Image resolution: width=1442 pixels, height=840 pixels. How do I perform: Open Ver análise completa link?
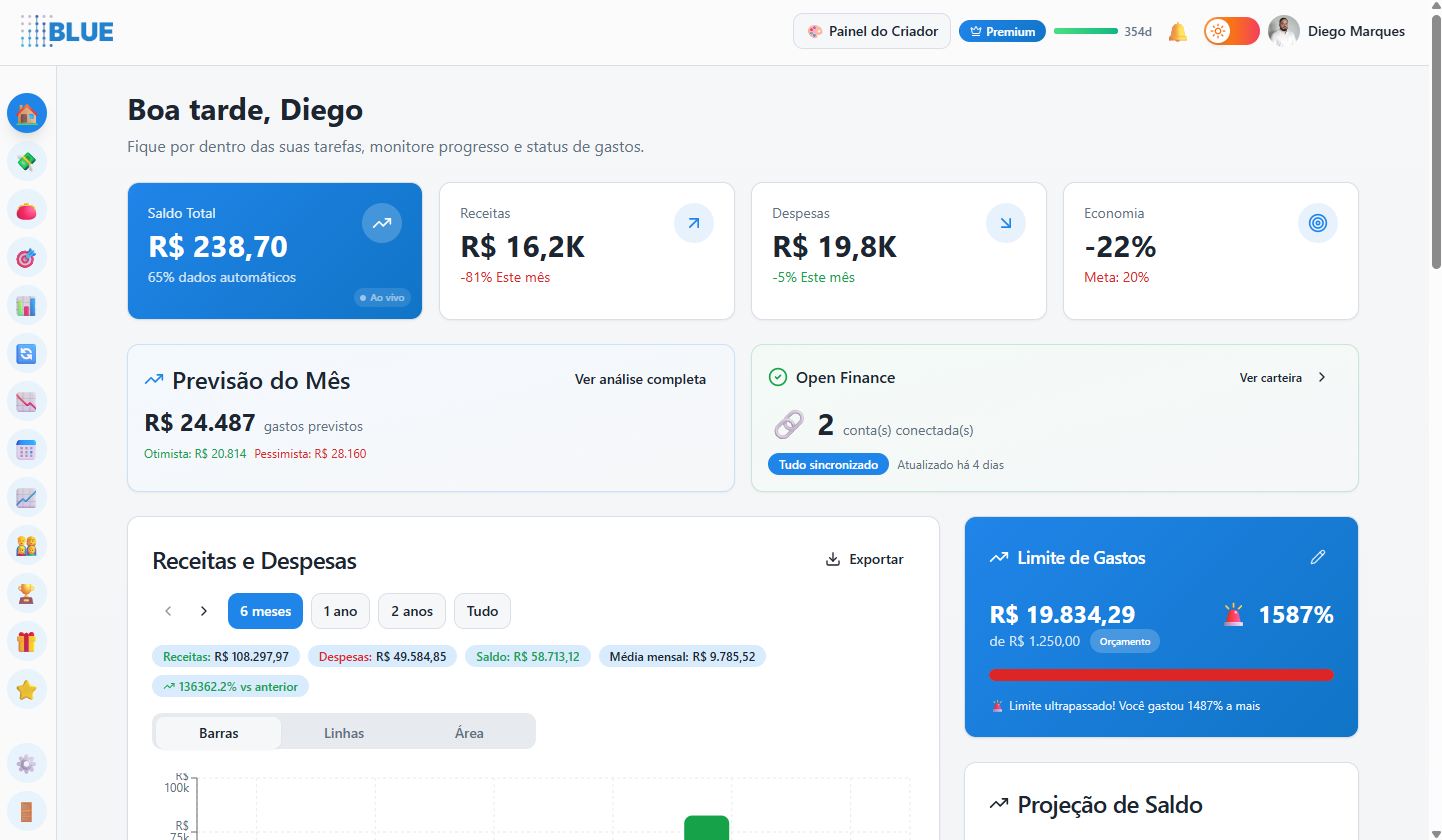coord(640,380)
